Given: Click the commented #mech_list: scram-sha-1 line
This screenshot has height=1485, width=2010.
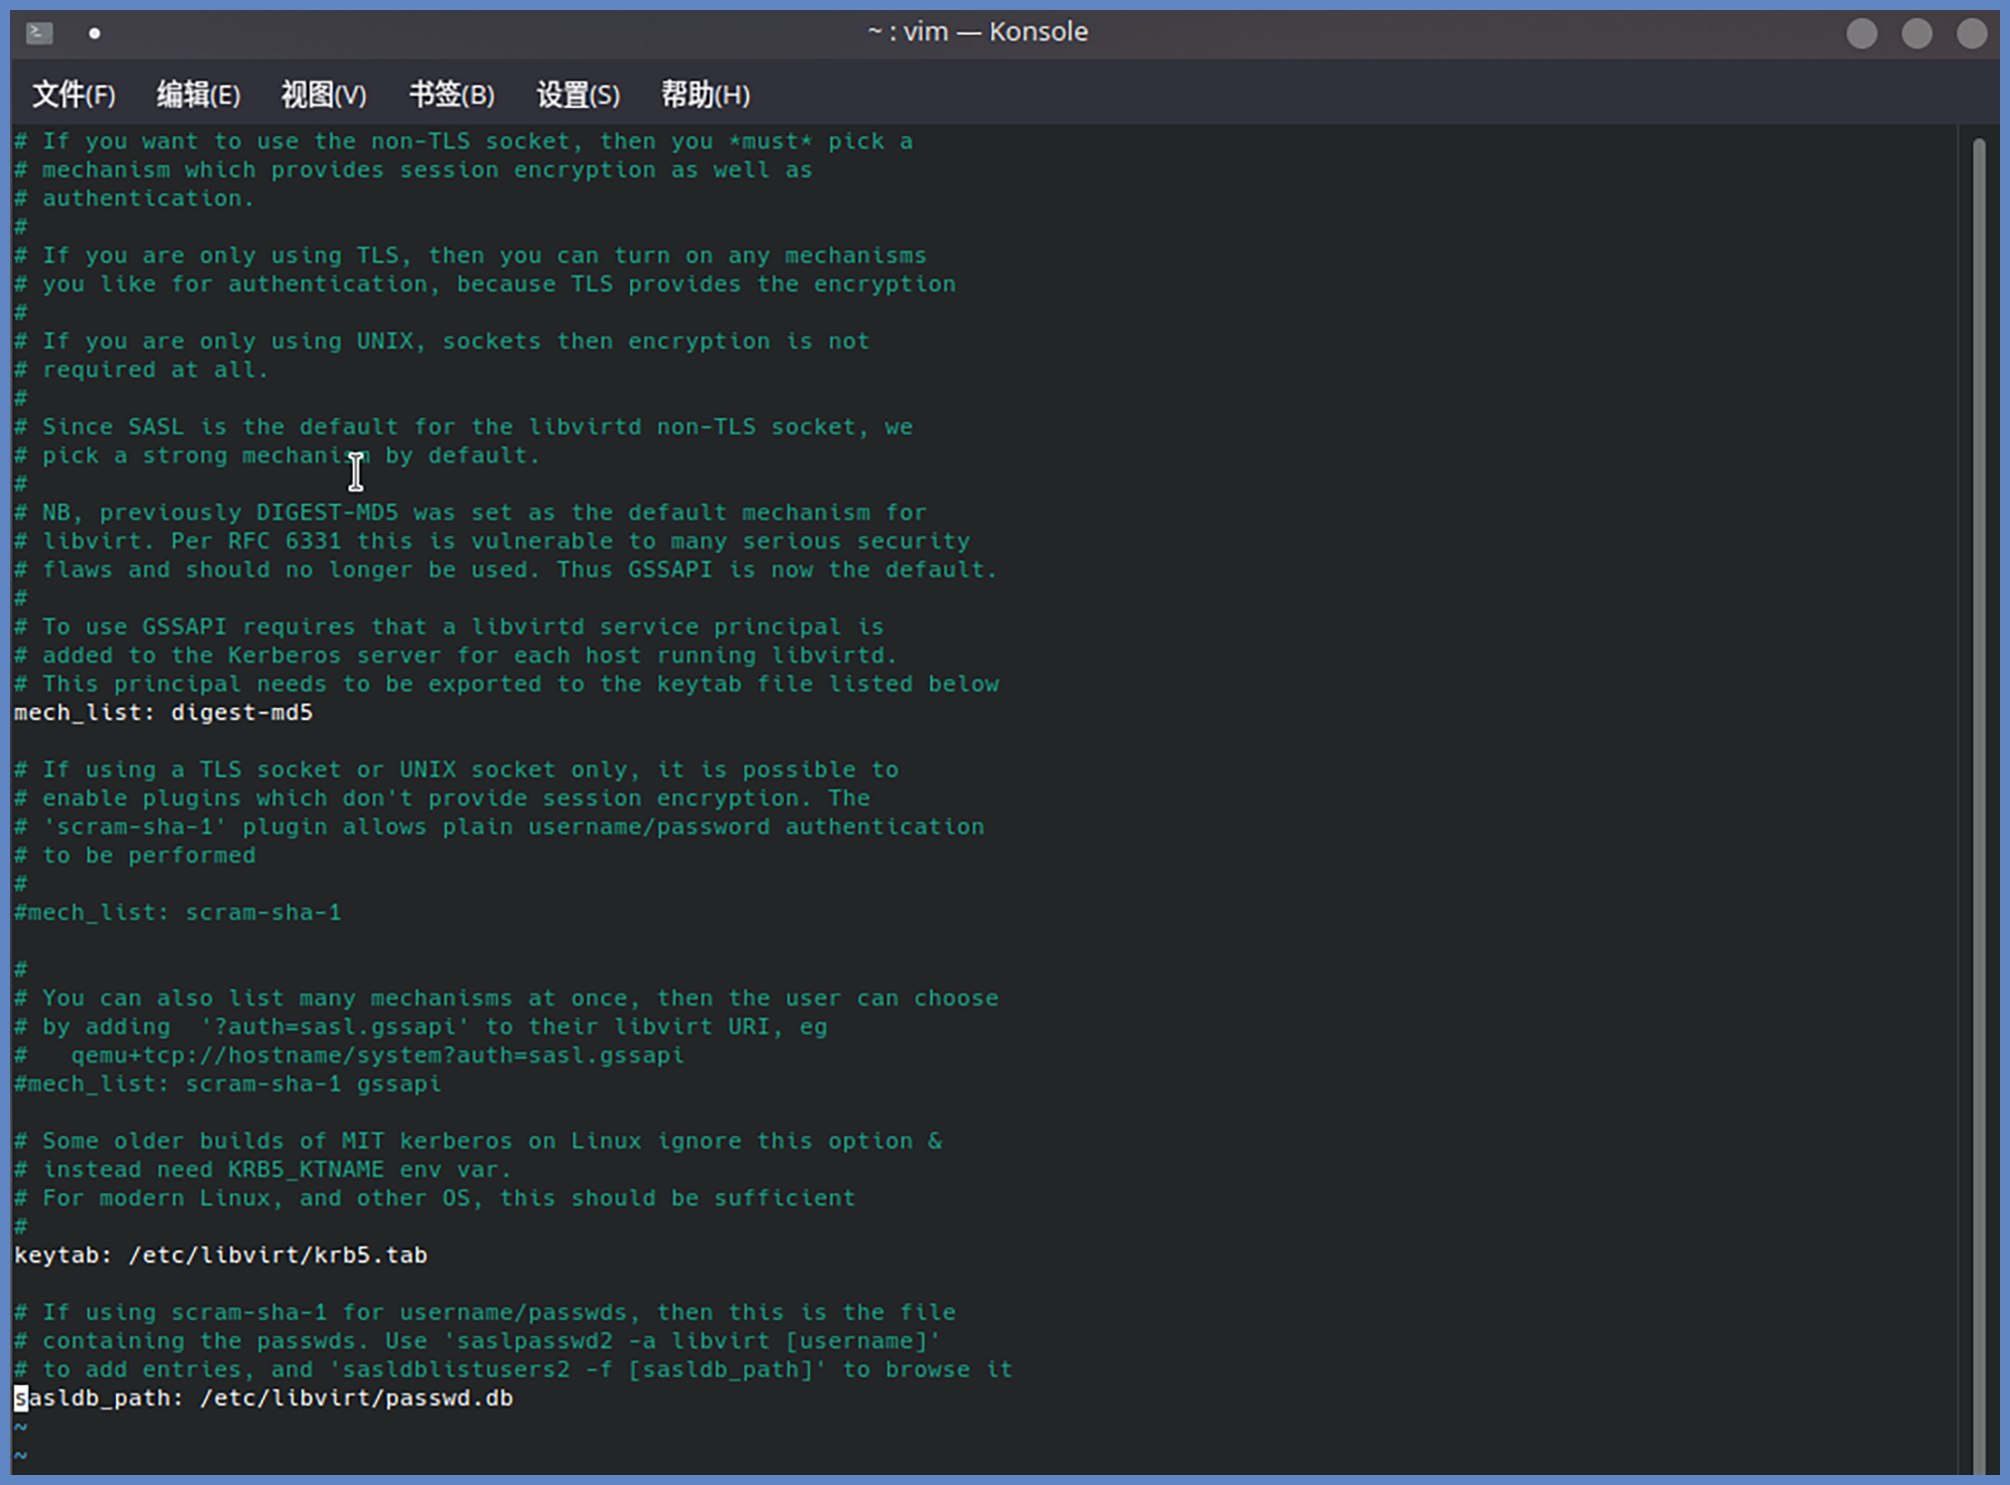Looking at the screenshot, I should [x=177, y=913].
